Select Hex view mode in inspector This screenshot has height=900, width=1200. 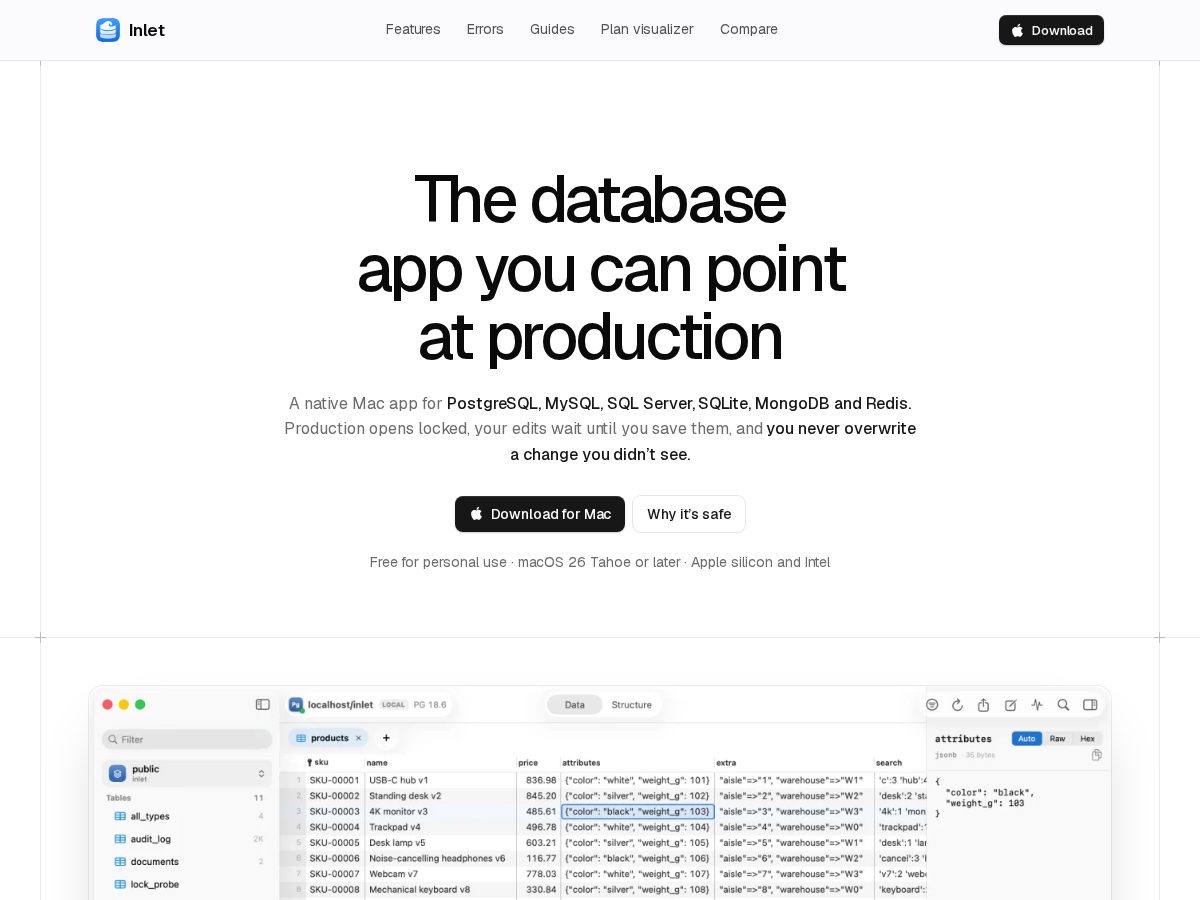click(1087, 738)
